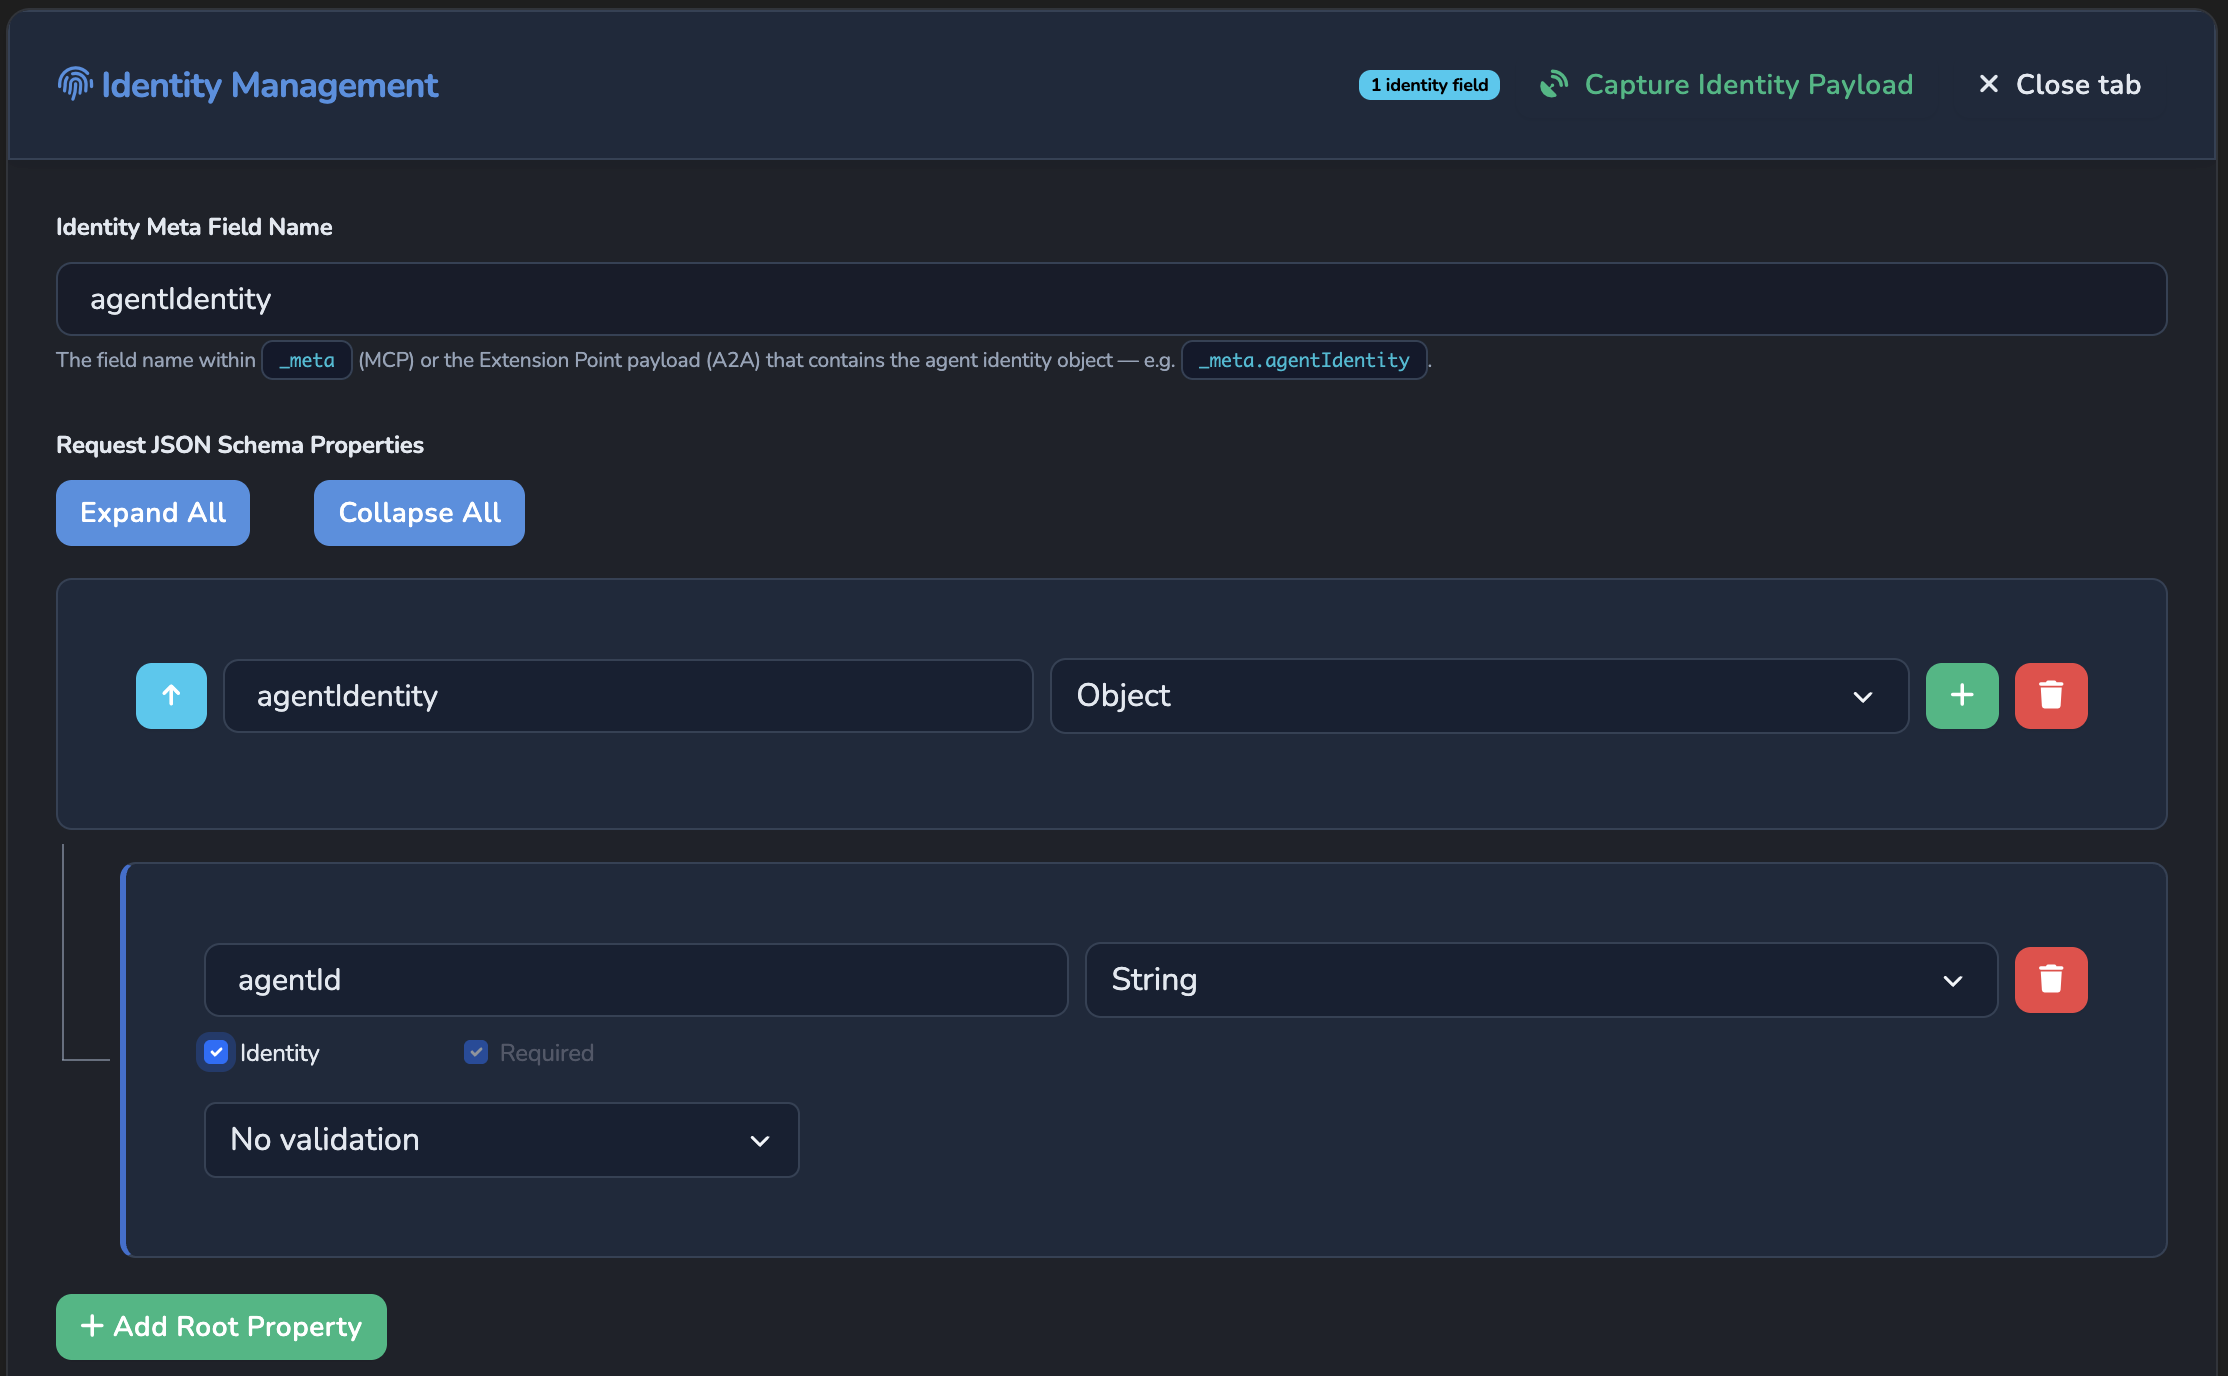Delete agentIdentity property with trash icon
Viewport: 2228px width, 1376px height.
coord(2051,695)
